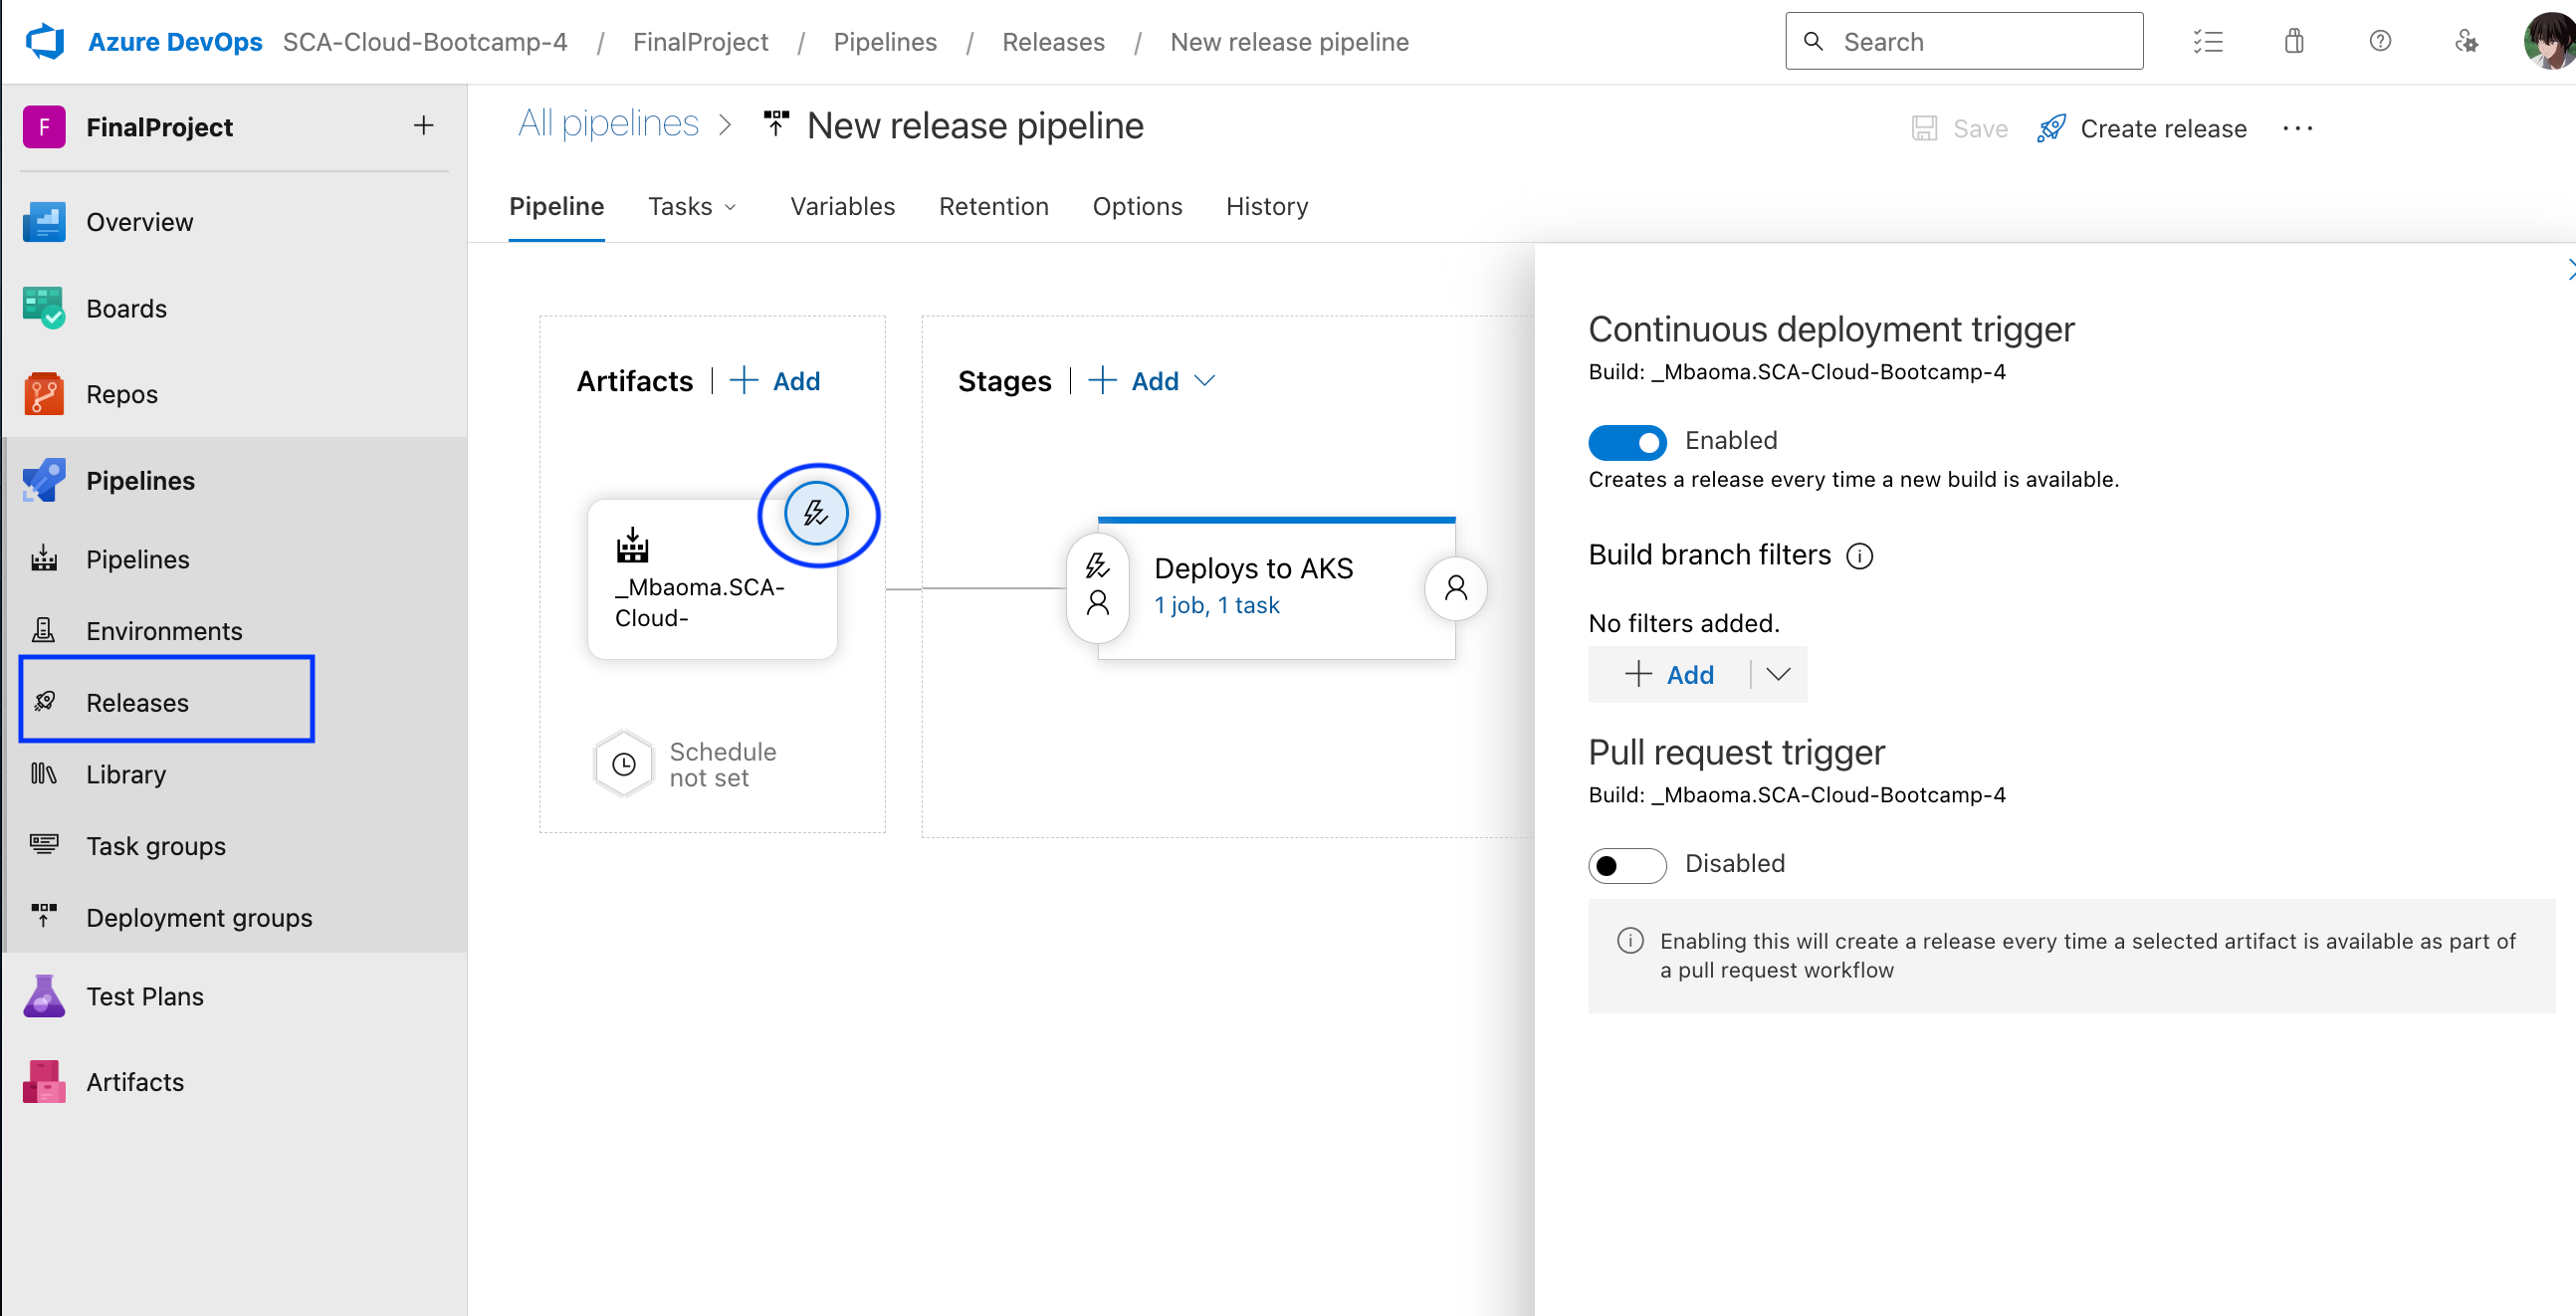Image resolution: width=2576 pixels, height=1316 pixels.
Task: Enable the pull request trigger toggle
Action: click(1626, 864)
